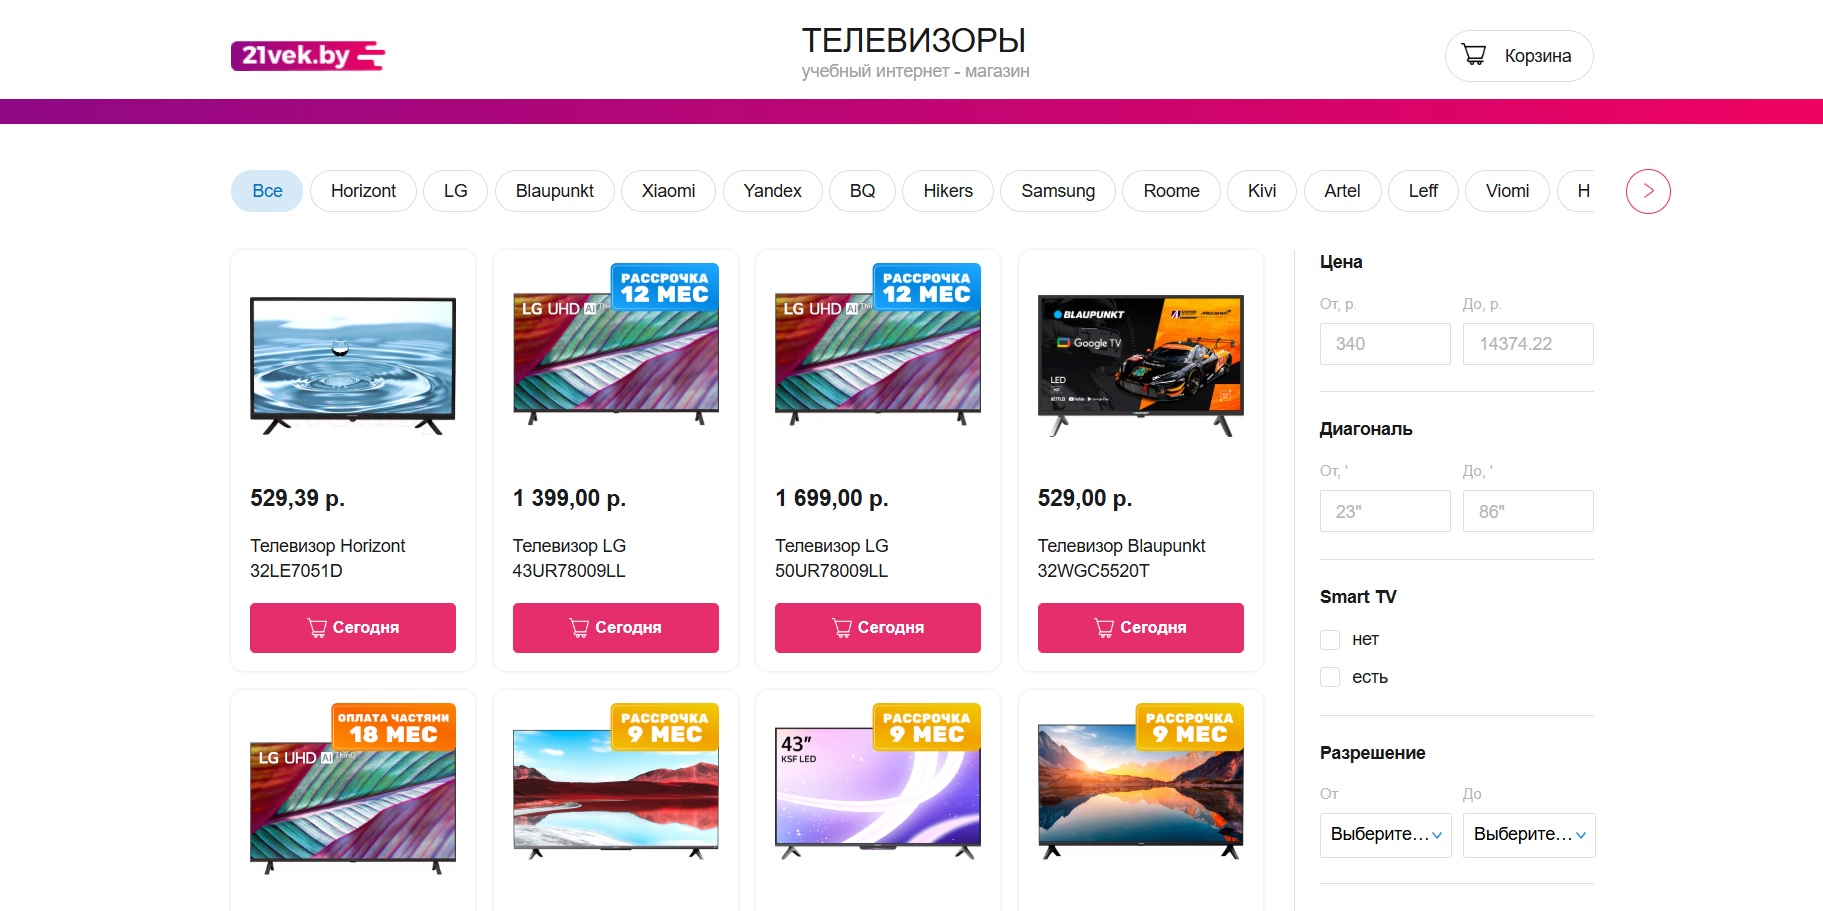The image size is (1823, 911).
Task: Show more brands with the right arrow
Action: (1648, 191)
